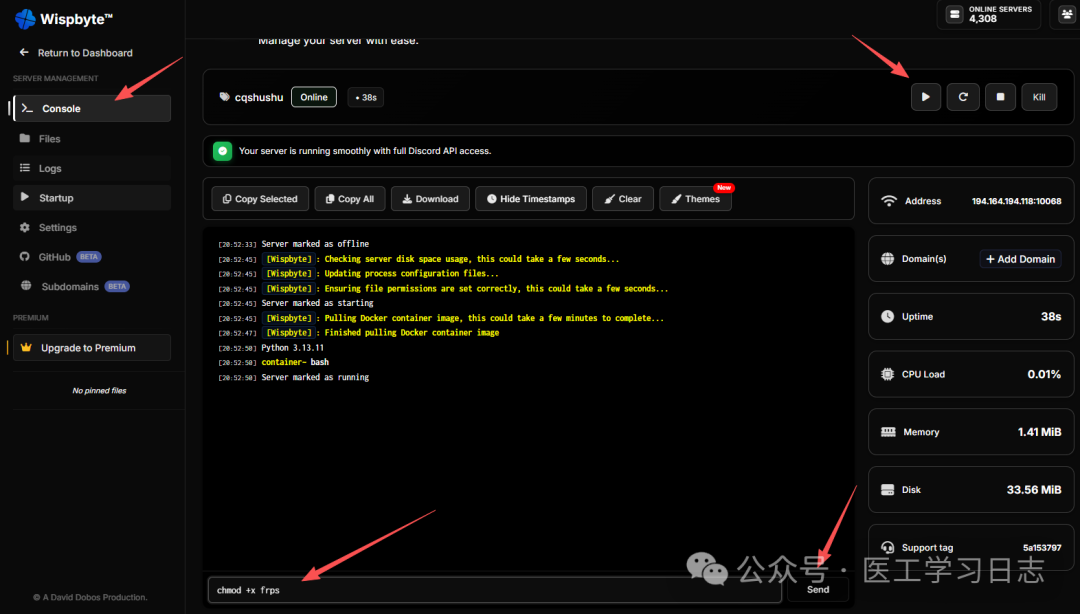Click log line 'Finished pulling Docker container image'

(412, 333)
